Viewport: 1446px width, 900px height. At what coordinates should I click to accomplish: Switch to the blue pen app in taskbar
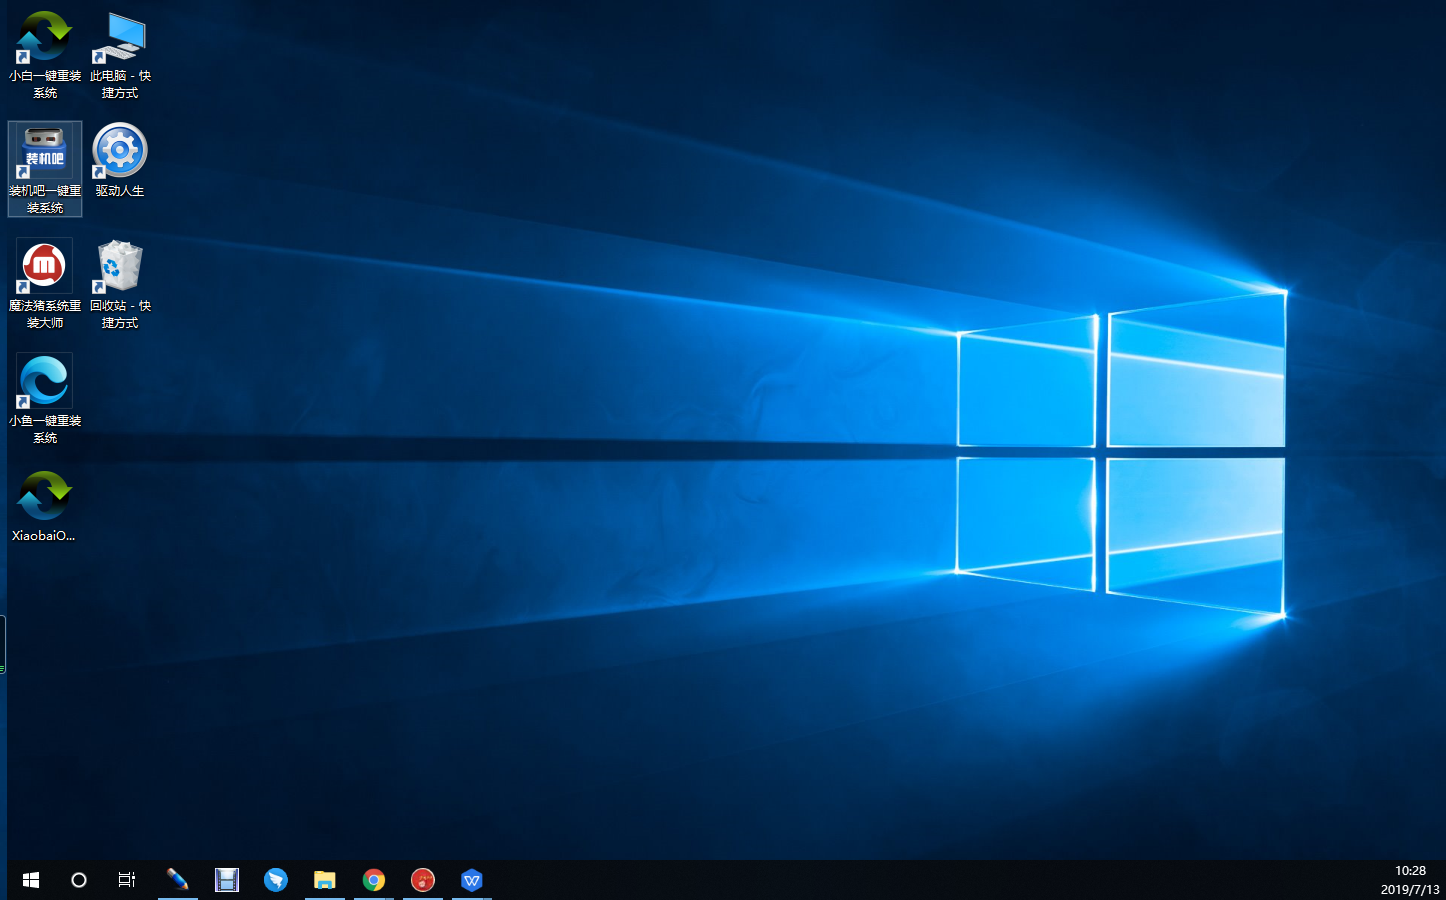178,880
